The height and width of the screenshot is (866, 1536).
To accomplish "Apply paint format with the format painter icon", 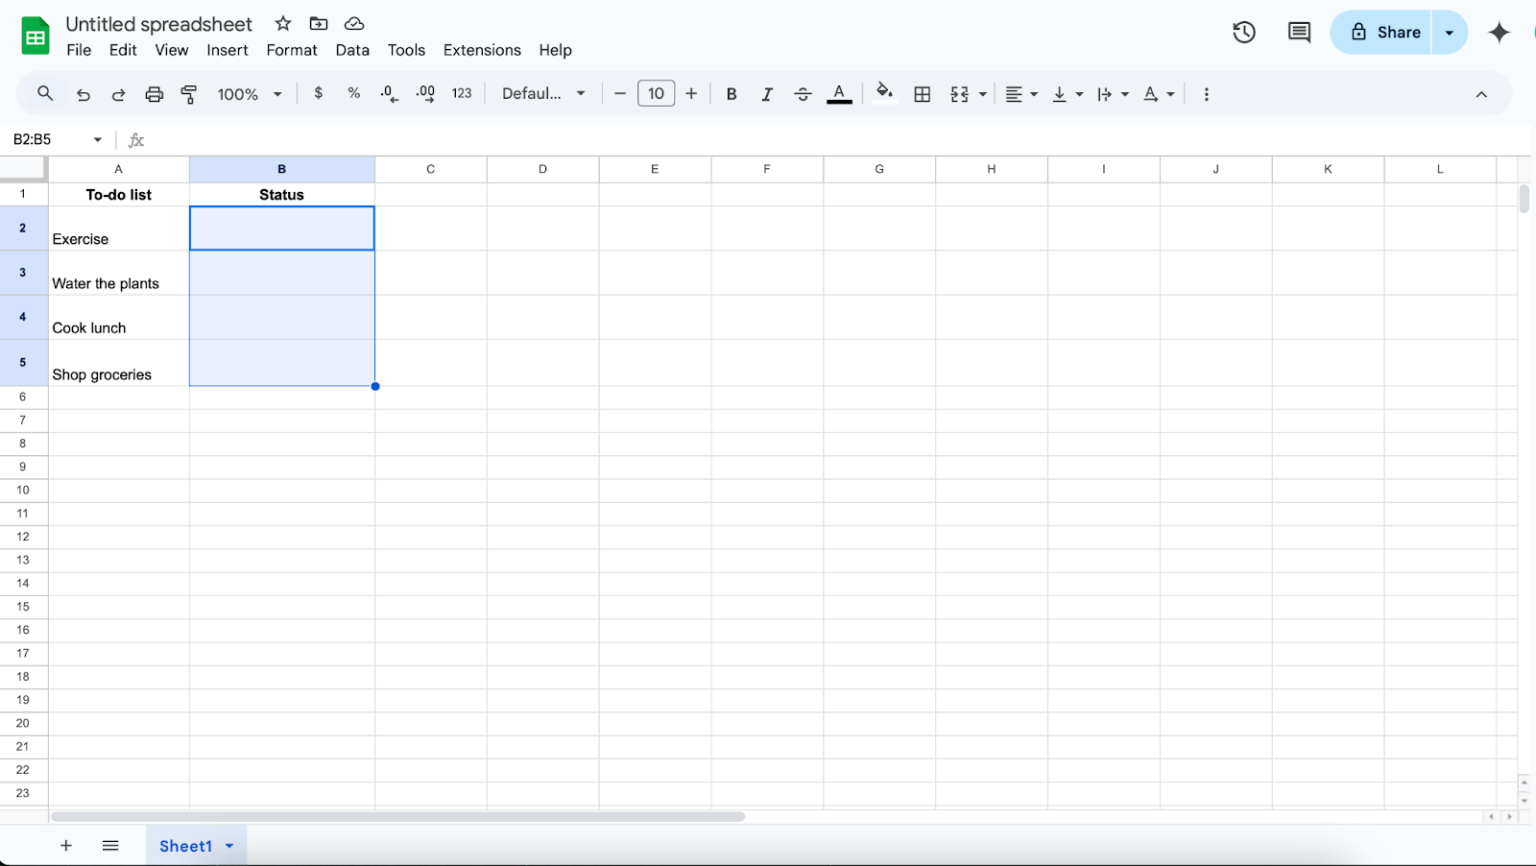I will tap(189, 93).
